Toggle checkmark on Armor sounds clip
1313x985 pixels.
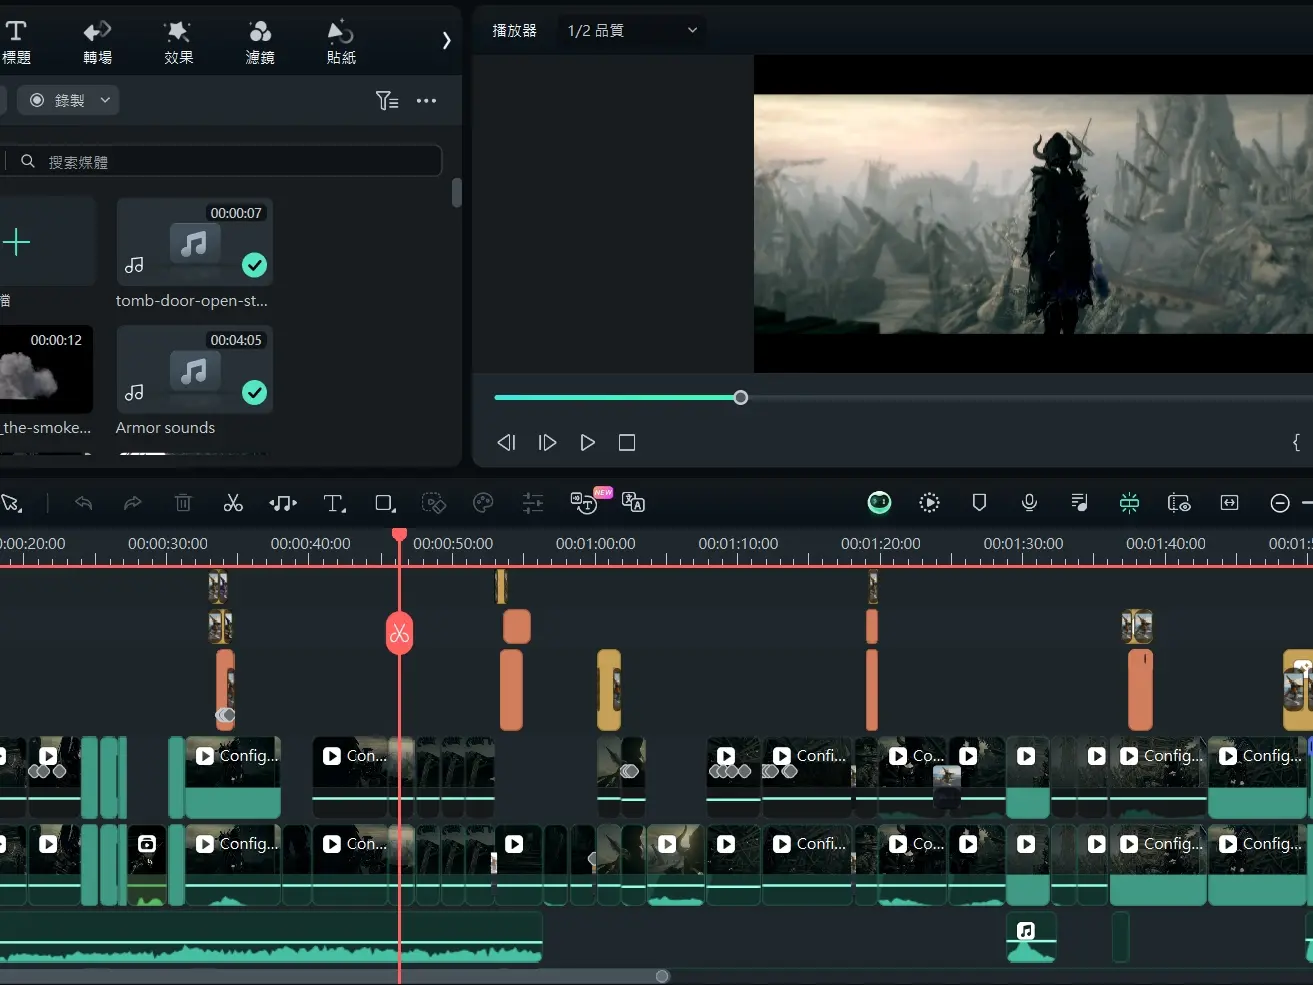tap(255, 393)
